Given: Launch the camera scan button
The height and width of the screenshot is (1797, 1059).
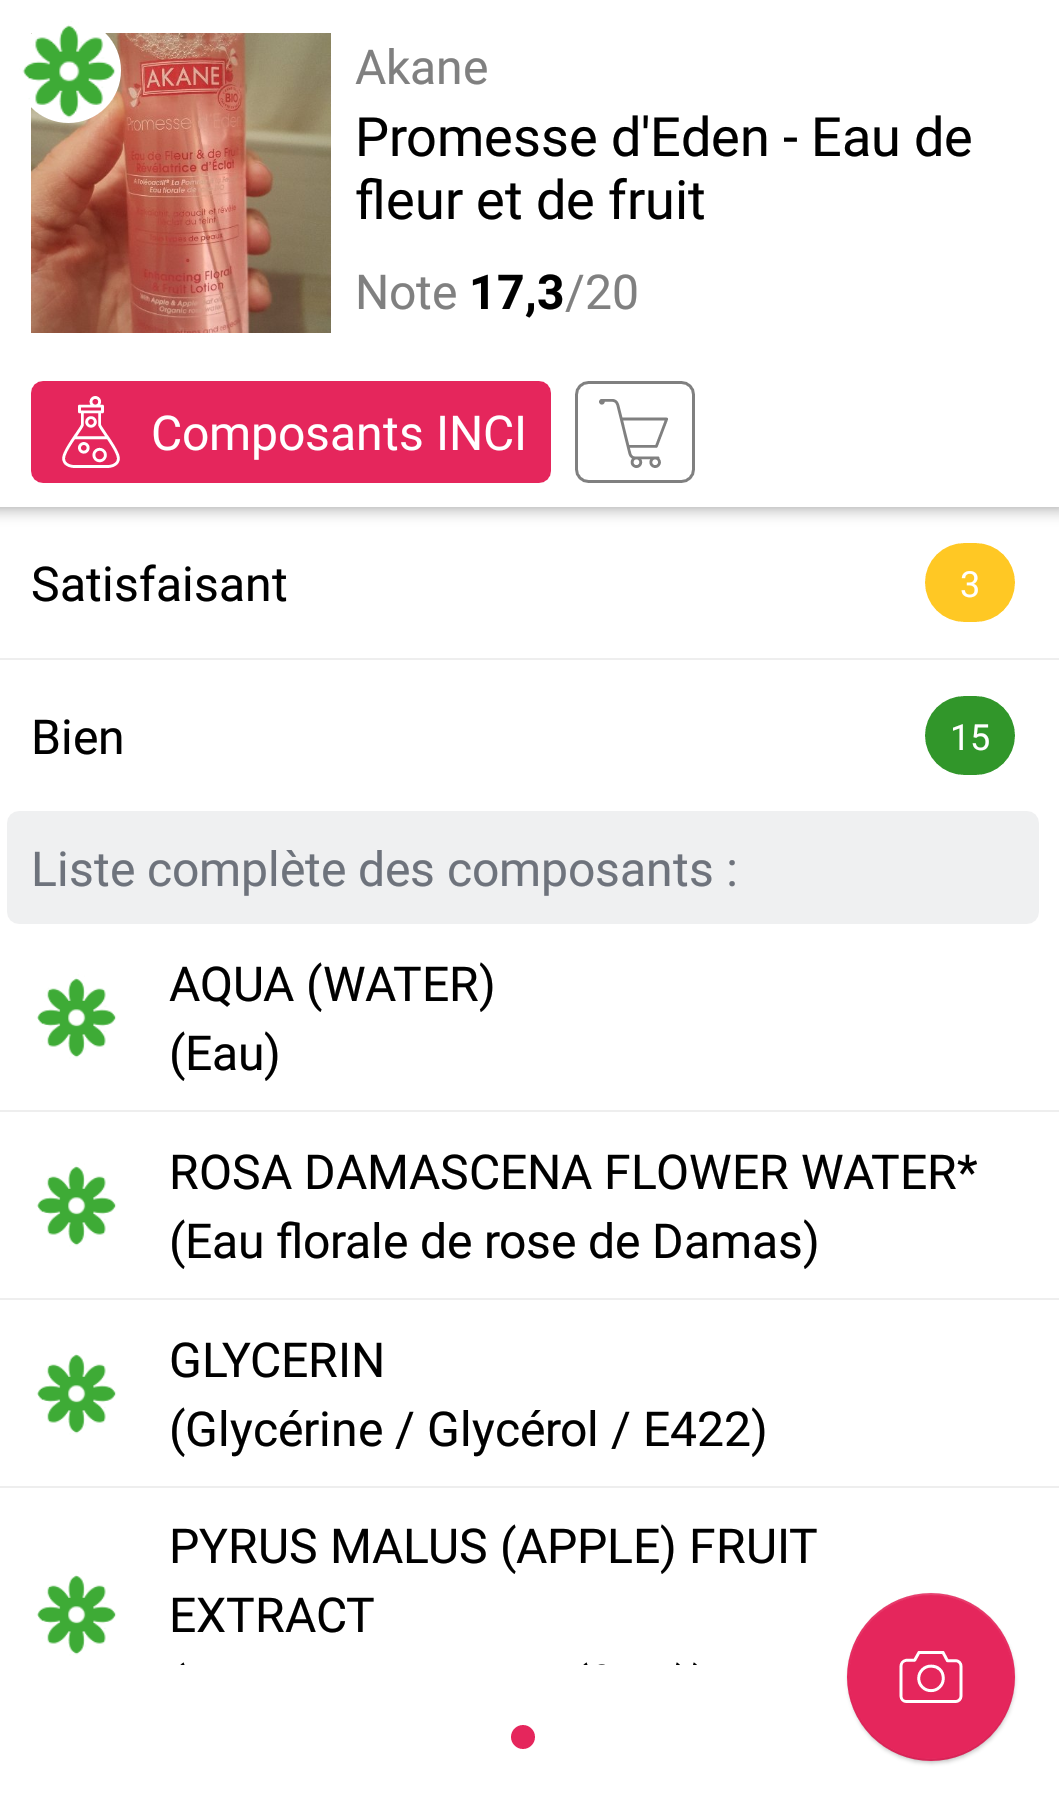Looking at the screenshot, I should click(930, 1676).
